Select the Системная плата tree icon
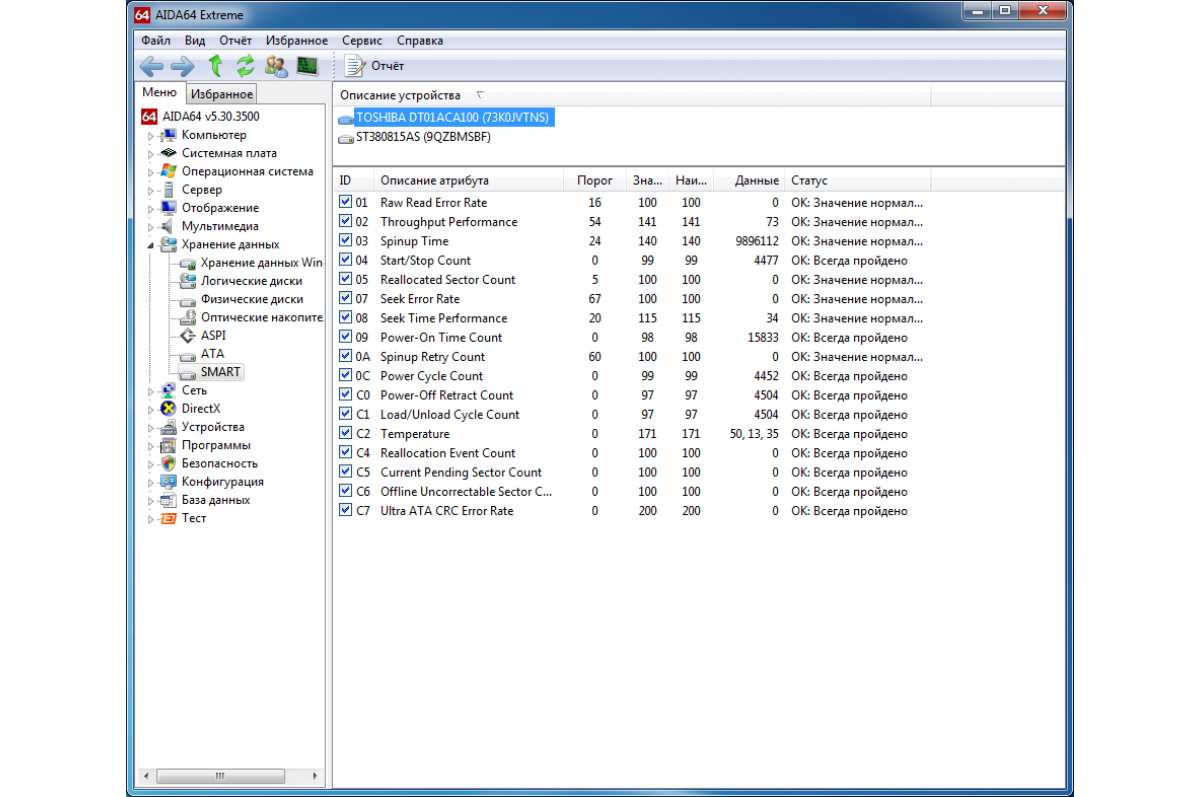Viewport: 1200px width, 797px height. point(169,153)
